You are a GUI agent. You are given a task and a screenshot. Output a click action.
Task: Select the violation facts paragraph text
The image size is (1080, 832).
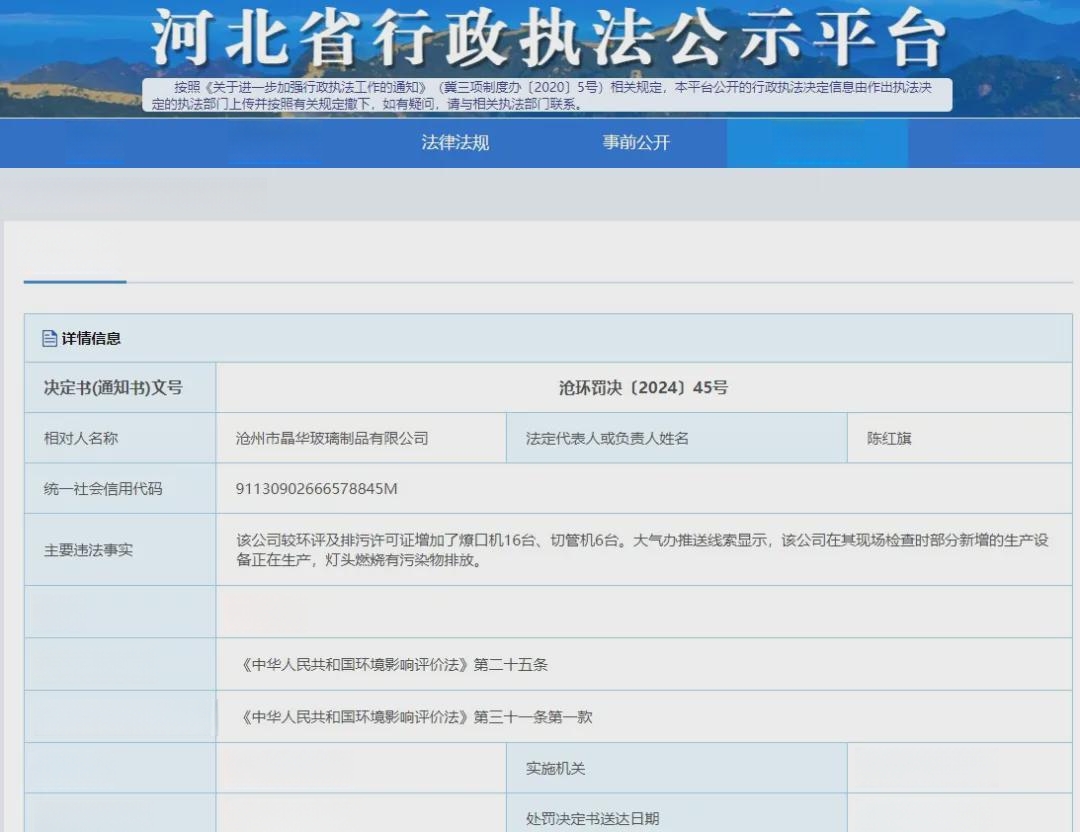click(642, 550)
